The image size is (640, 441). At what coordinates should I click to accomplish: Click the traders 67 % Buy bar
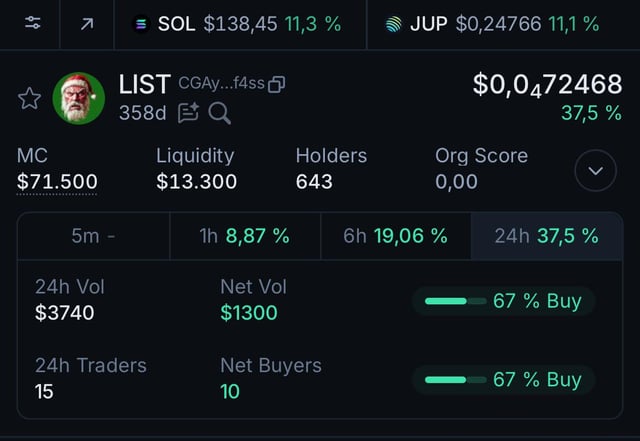503,380
